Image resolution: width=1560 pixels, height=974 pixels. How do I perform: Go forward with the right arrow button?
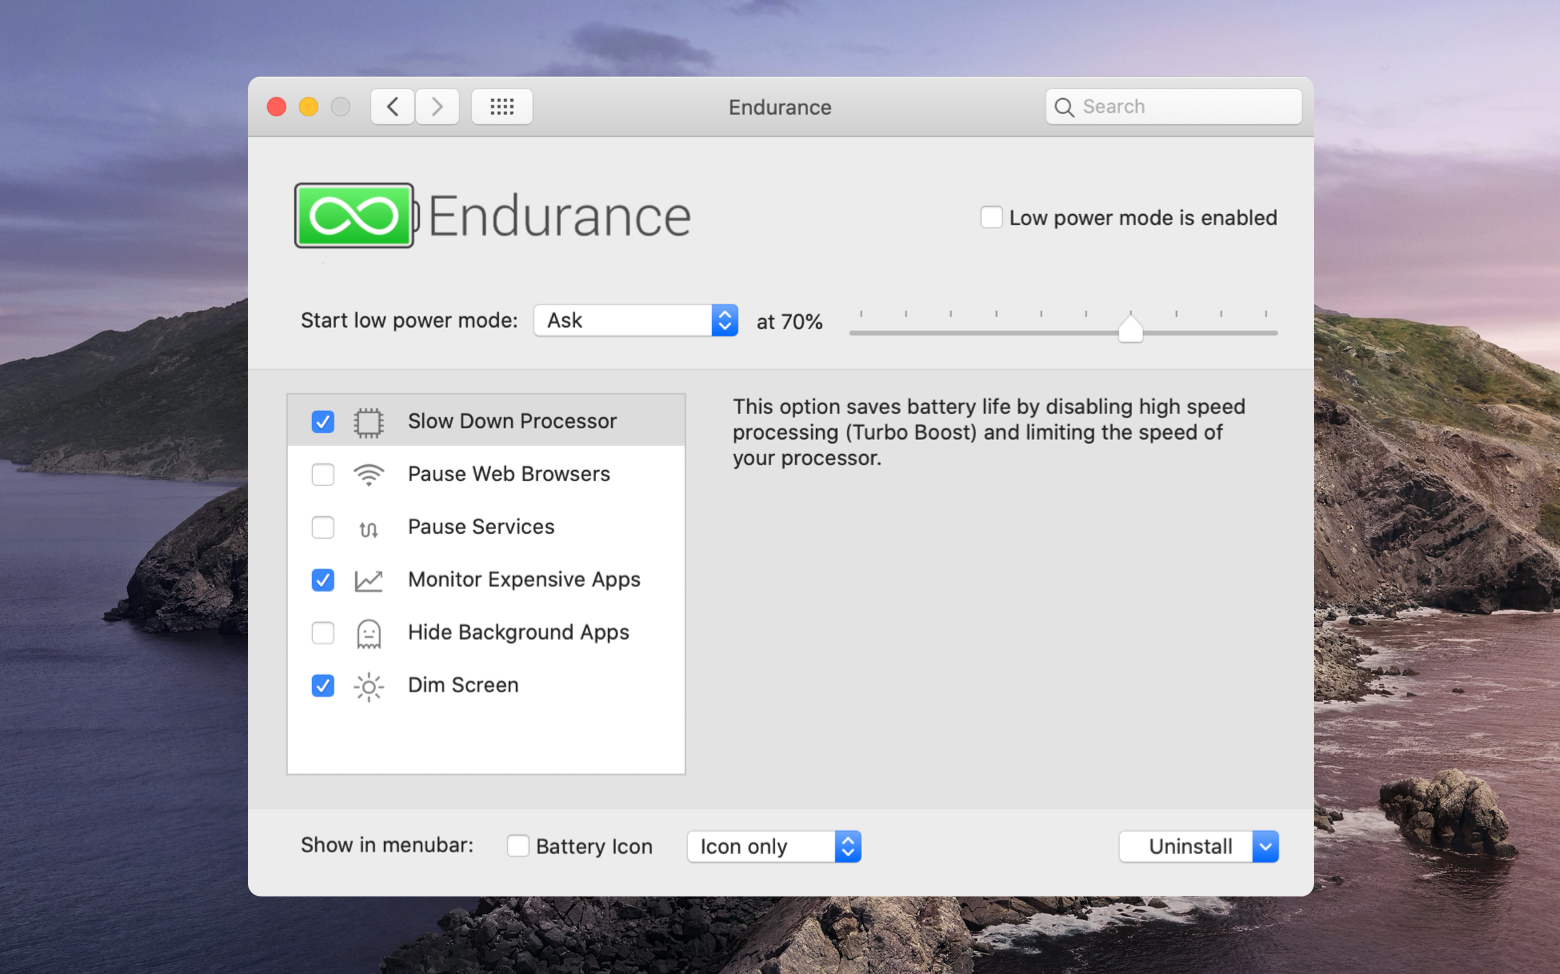coord(437,106)
